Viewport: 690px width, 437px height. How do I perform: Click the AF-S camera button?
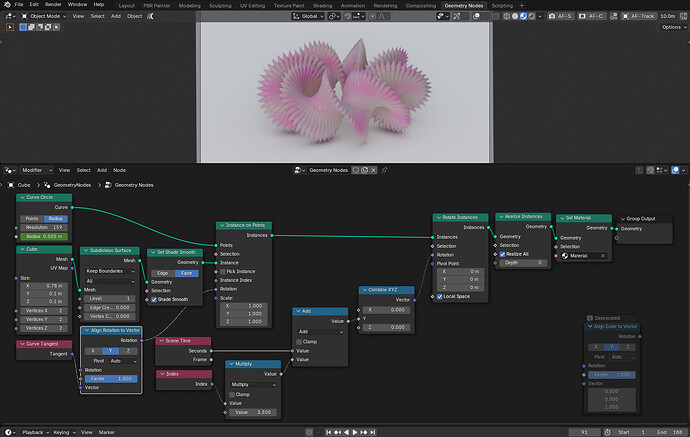[560, 16]
